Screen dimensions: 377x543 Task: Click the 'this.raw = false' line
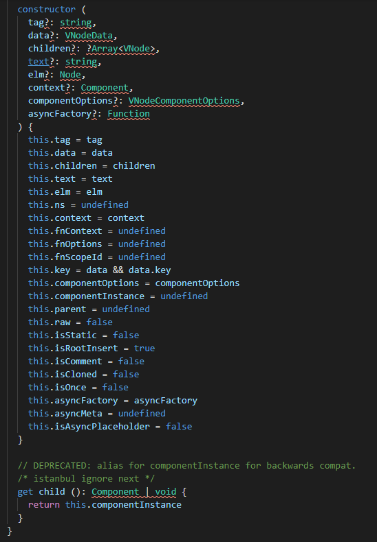pos(70,322)
